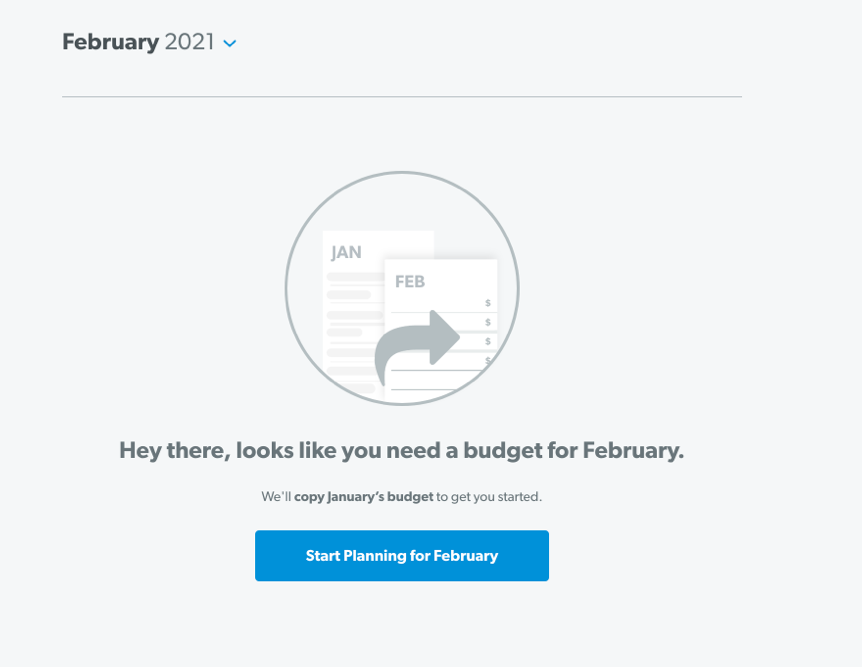Viewport: 862px width, 667px height.
Task: Click the Start Planning for February button
Action: (x=401, y=555)
